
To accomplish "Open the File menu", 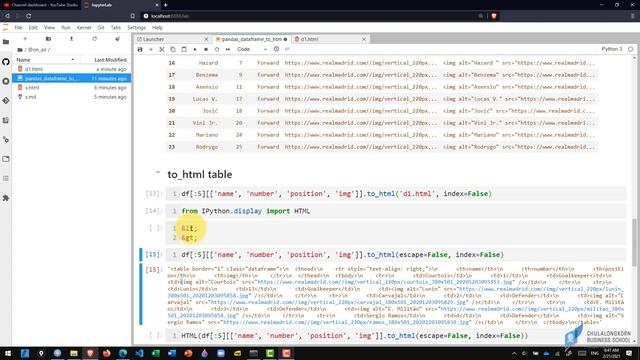I will click(18, 28).
